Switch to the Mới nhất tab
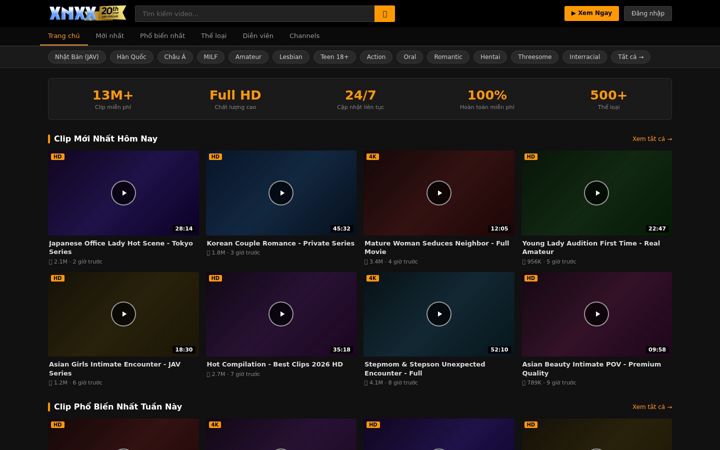The height and width of the screenshot is (450, 720). point(110,36)
